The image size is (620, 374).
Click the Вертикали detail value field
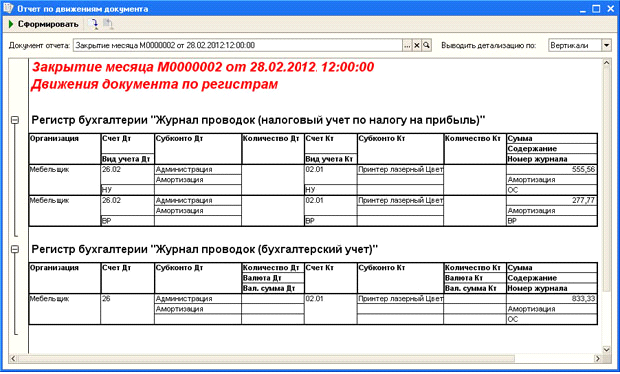[x=575, y=45]
